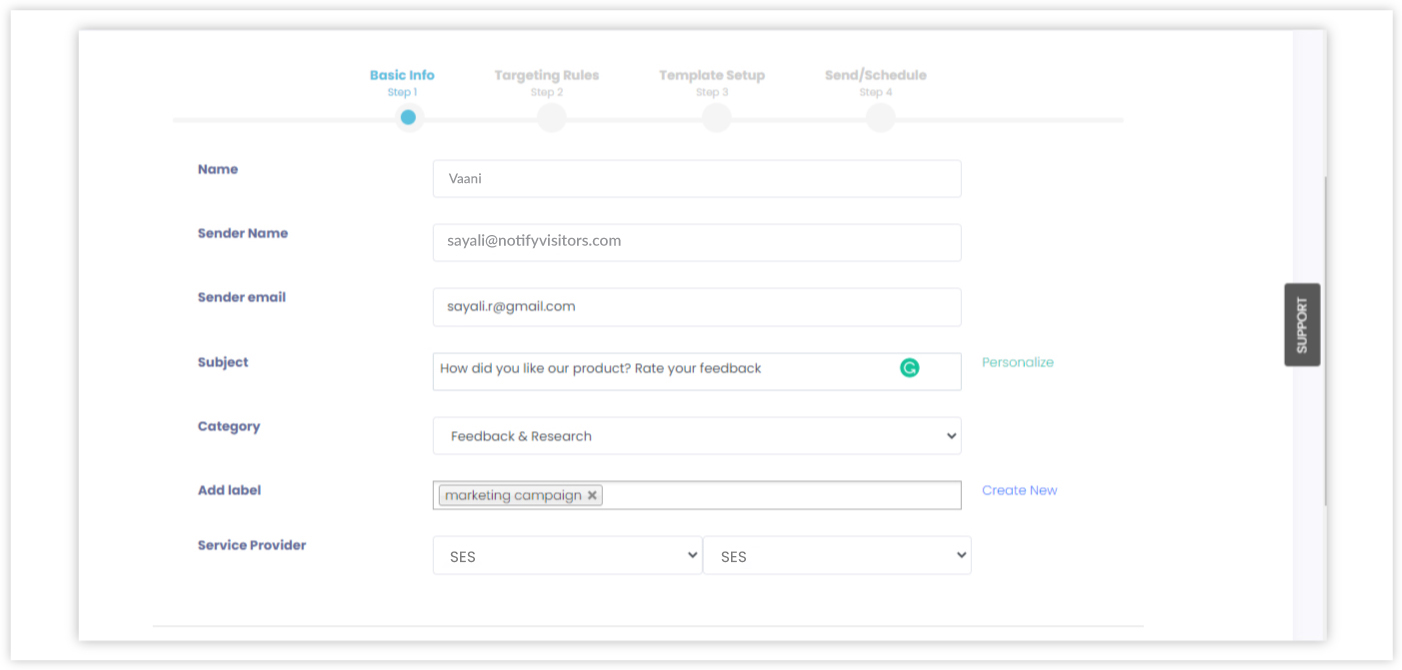Viewport: 1402px width, 670px height.
Task: Click the Sender email label
Action: coord(242,297)
